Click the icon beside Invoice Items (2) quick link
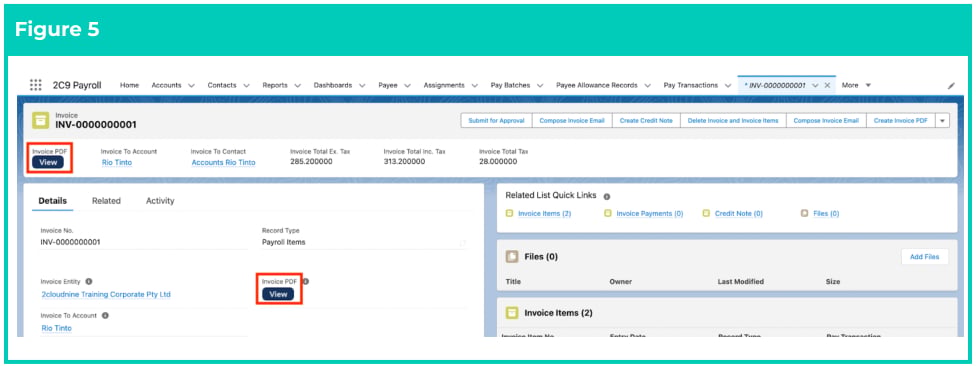The height and width of the screenshot is (366, 976). [510, 214]
